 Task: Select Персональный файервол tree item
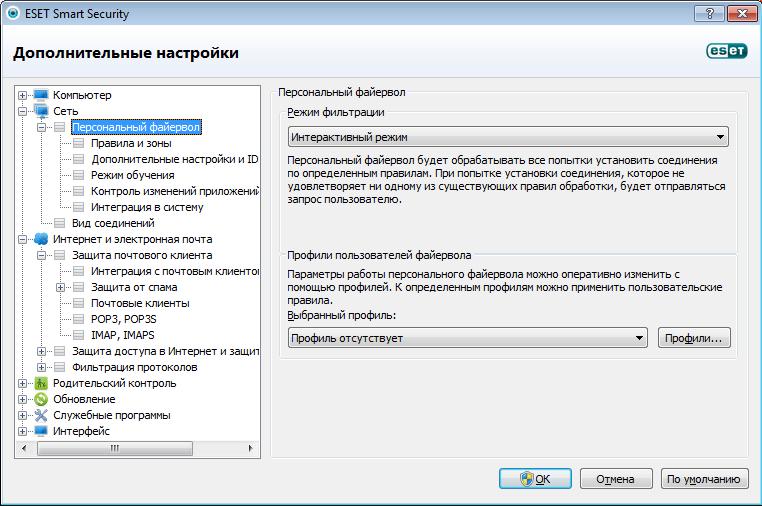(136, 127)
